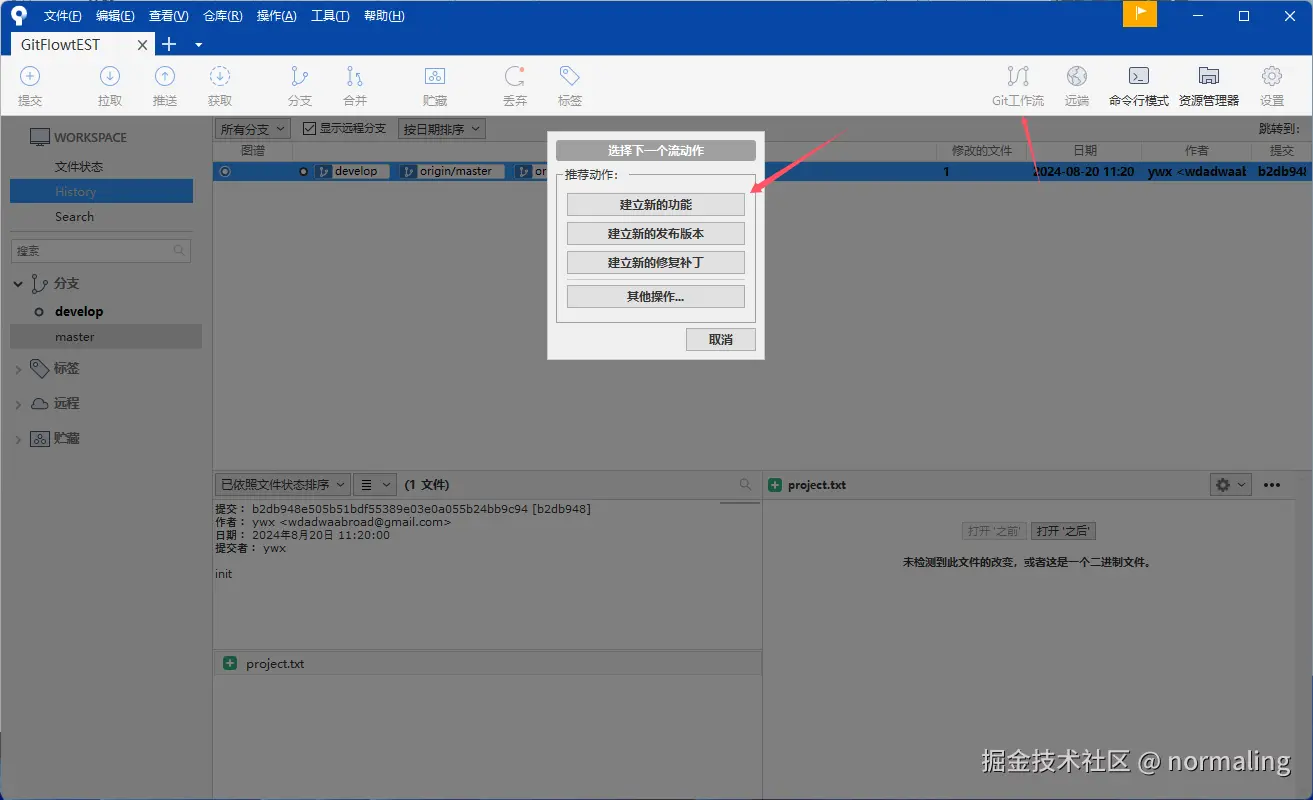Click the 修改的文件 column header

coord(982,150)
